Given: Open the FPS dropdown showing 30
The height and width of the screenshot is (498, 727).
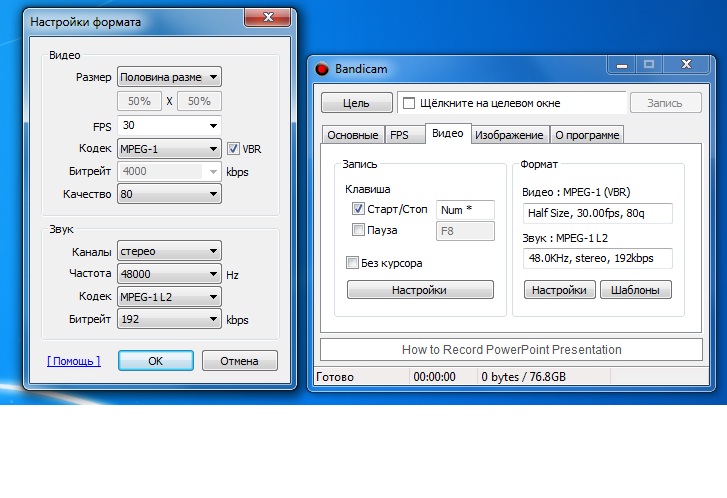Looking at the screenshot, I should point(169,125).
